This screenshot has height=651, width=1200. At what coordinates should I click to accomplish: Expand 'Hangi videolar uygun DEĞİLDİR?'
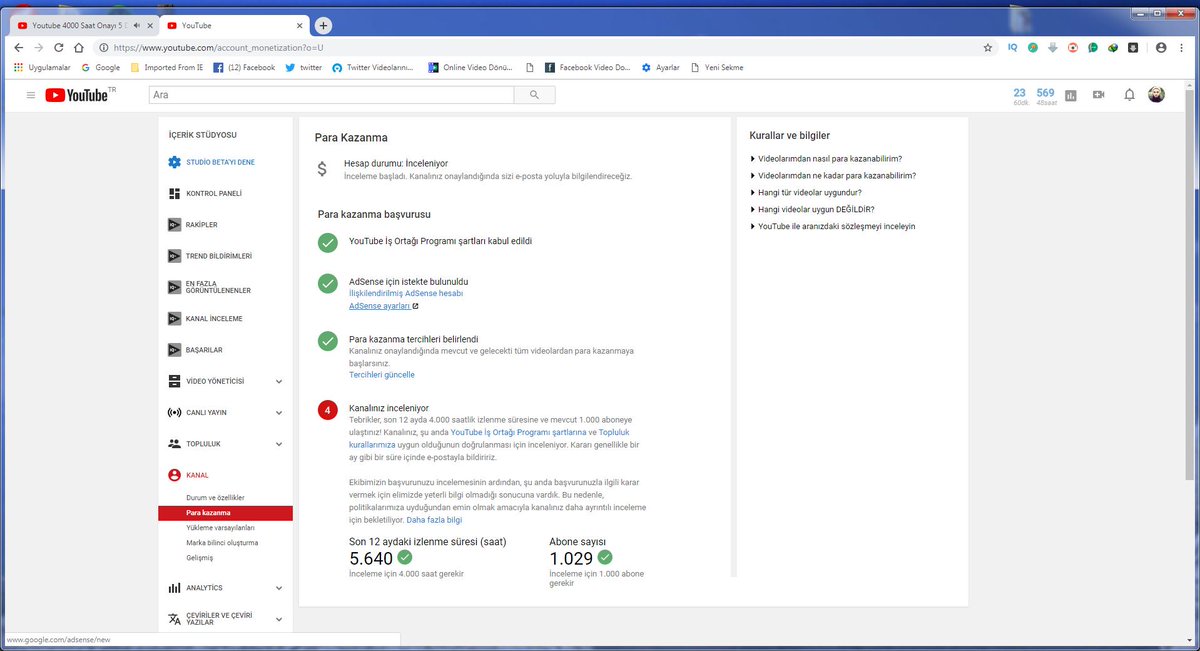812,209
